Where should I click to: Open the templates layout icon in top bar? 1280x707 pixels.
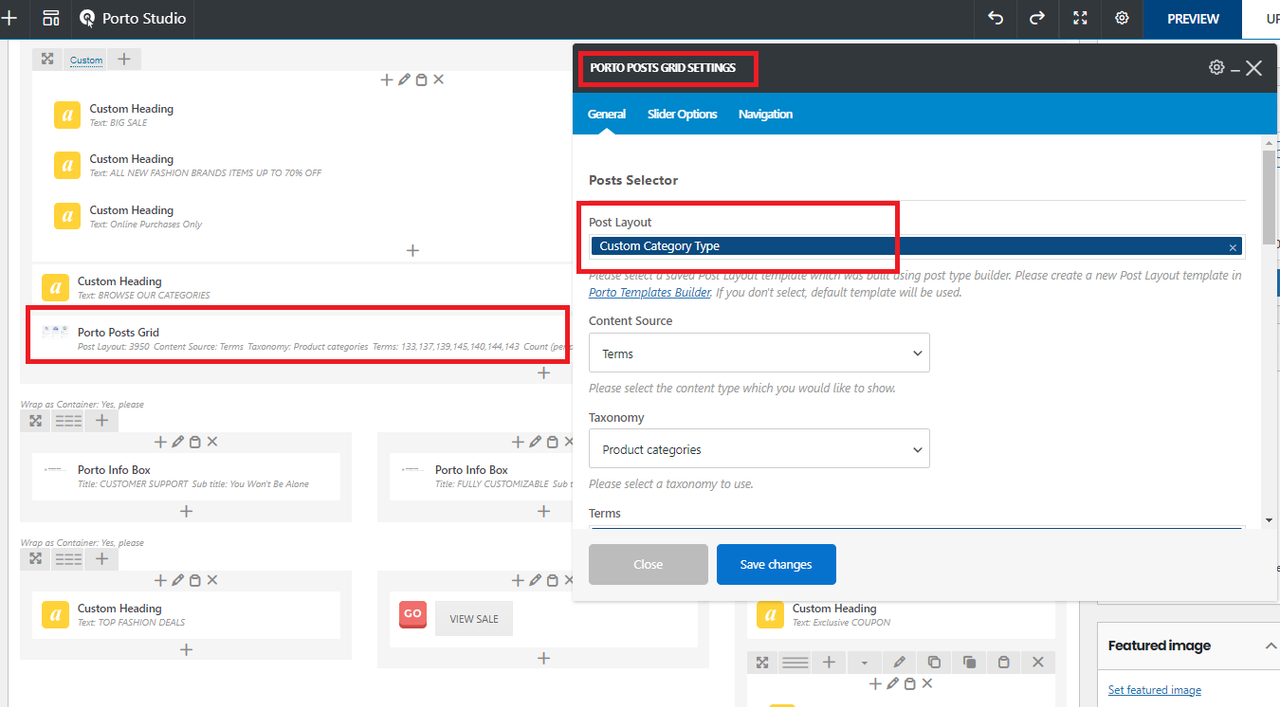coord(51,18)
